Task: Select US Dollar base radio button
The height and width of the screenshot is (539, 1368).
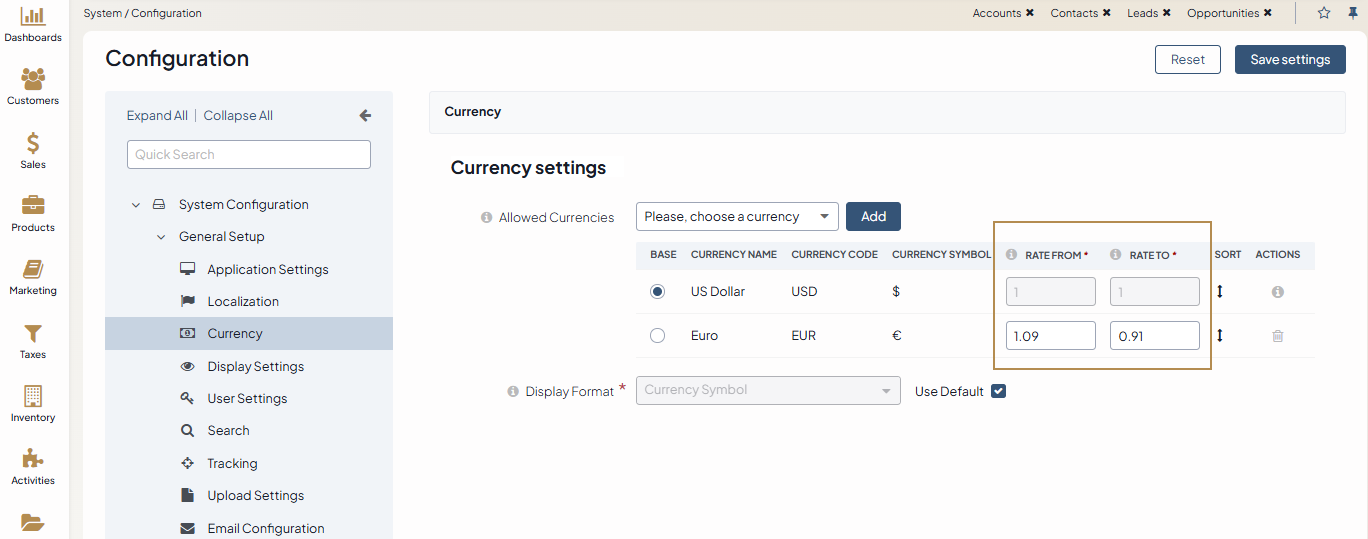Action: click(x=657, y=292)
